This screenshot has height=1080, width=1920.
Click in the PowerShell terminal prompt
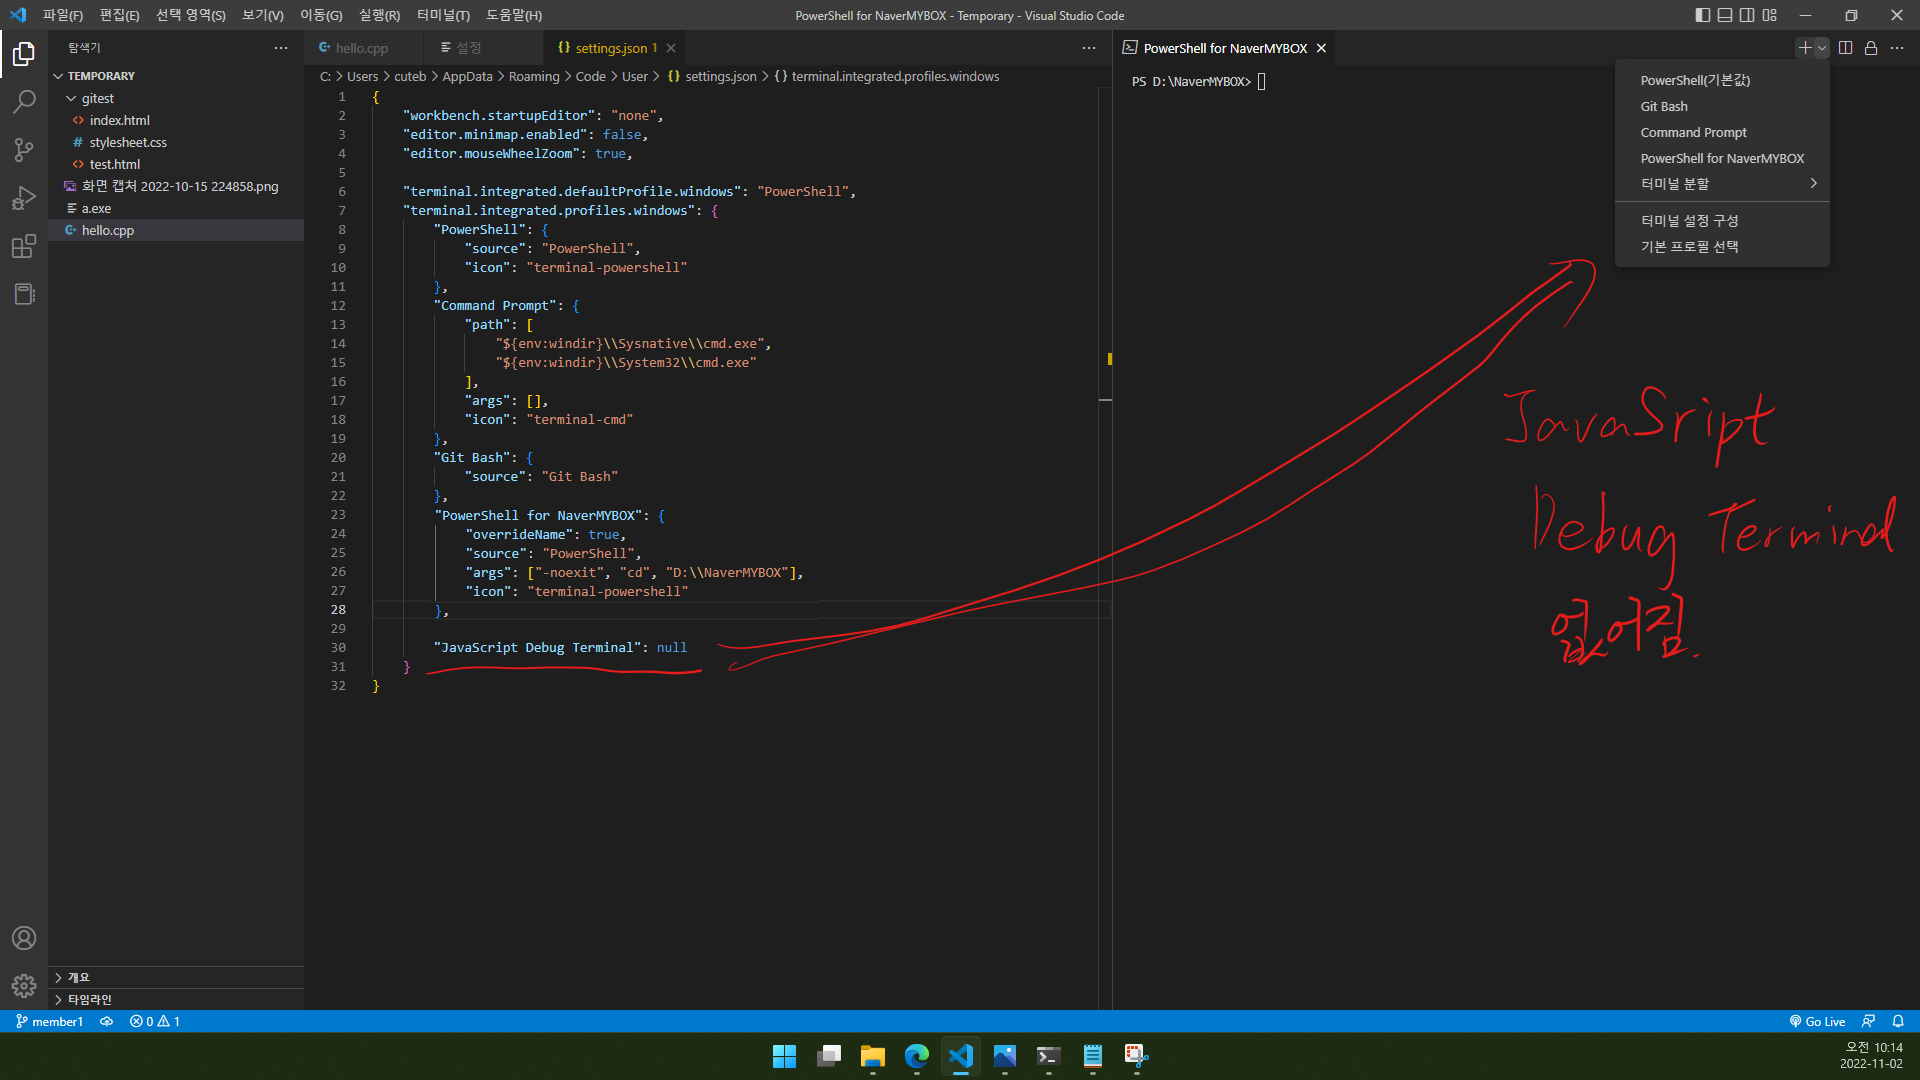click(1198, 82)
